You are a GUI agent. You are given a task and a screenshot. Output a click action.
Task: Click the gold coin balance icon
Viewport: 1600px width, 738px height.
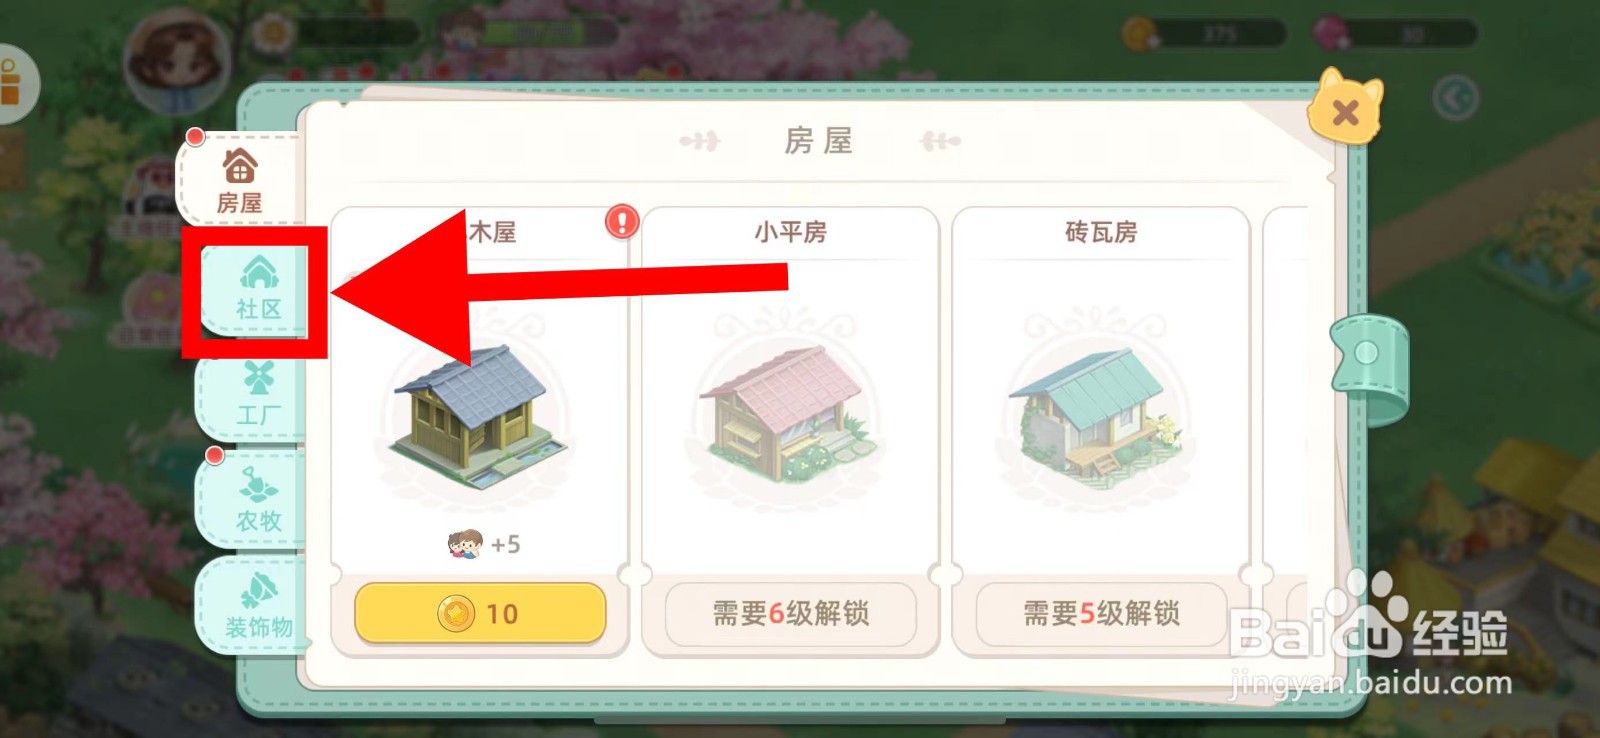pyautogui.click(x=1141, y=34)
